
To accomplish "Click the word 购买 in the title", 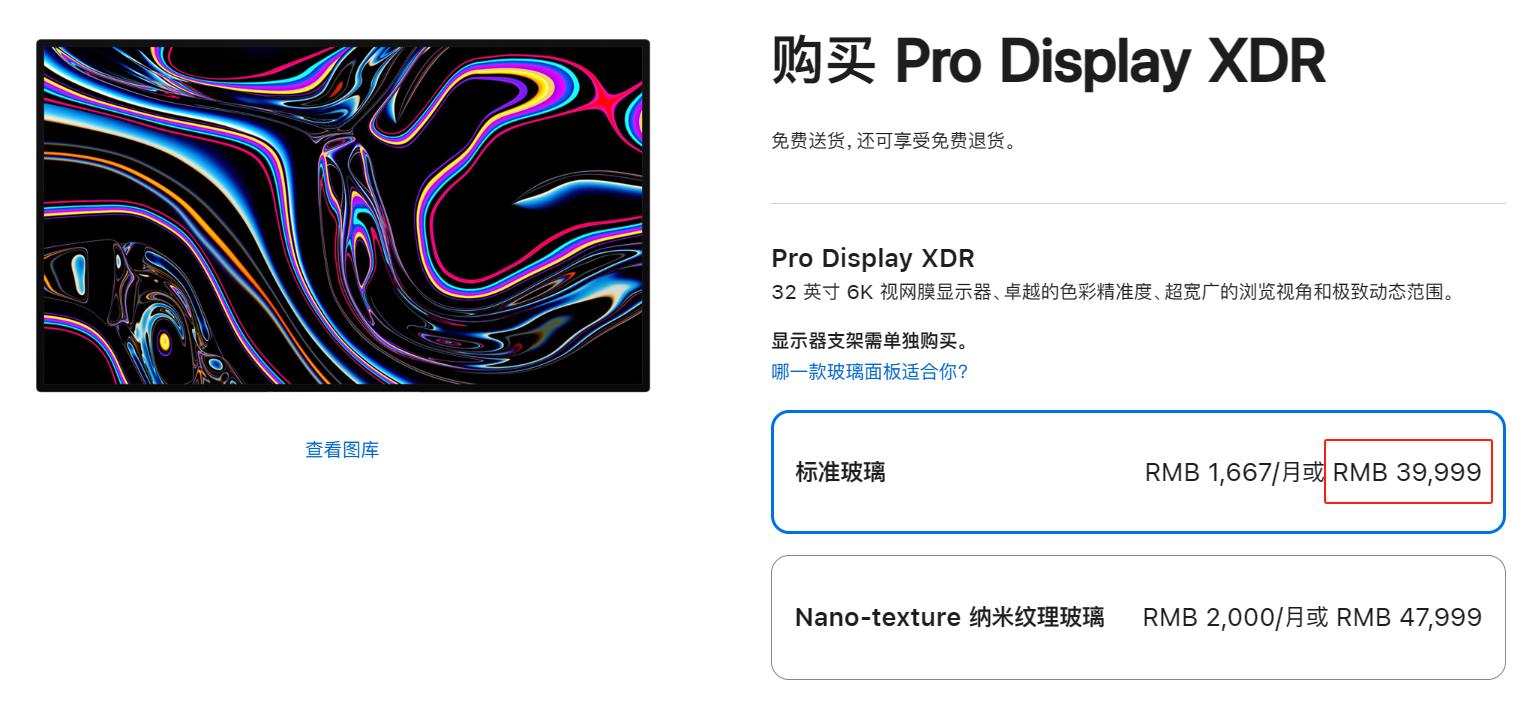I will point(823,62).
